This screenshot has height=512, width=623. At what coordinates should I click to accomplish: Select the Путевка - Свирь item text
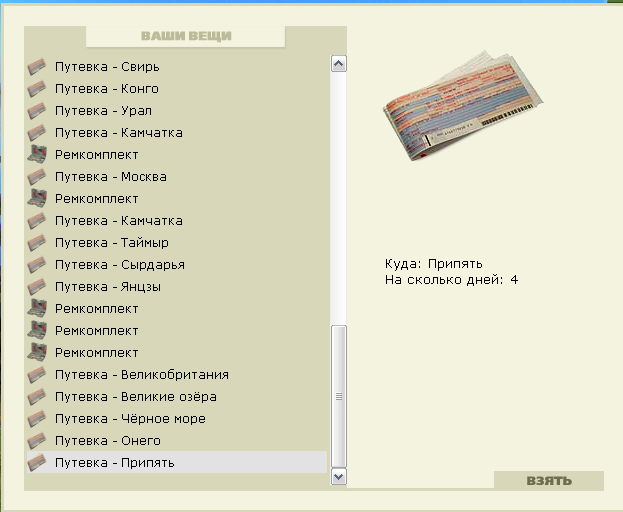click(x=107, y=67)
